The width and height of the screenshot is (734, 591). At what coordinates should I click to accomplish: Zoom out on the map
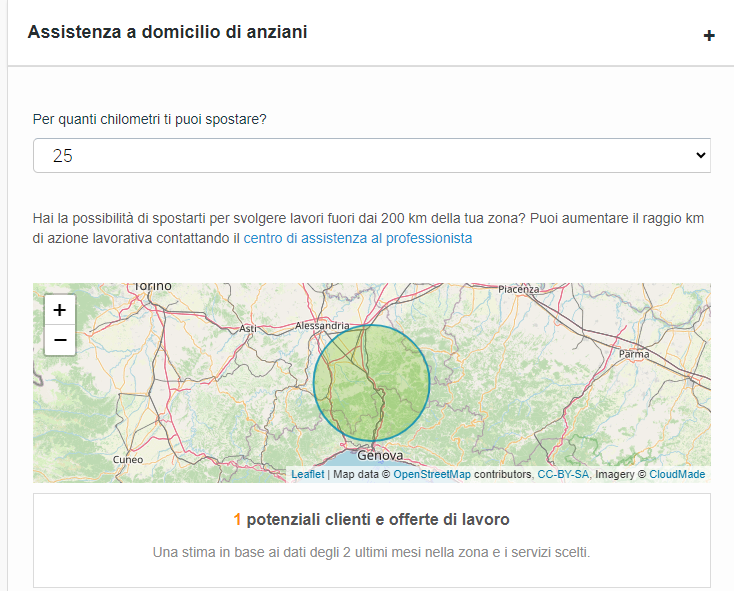[x=60, y=340]
